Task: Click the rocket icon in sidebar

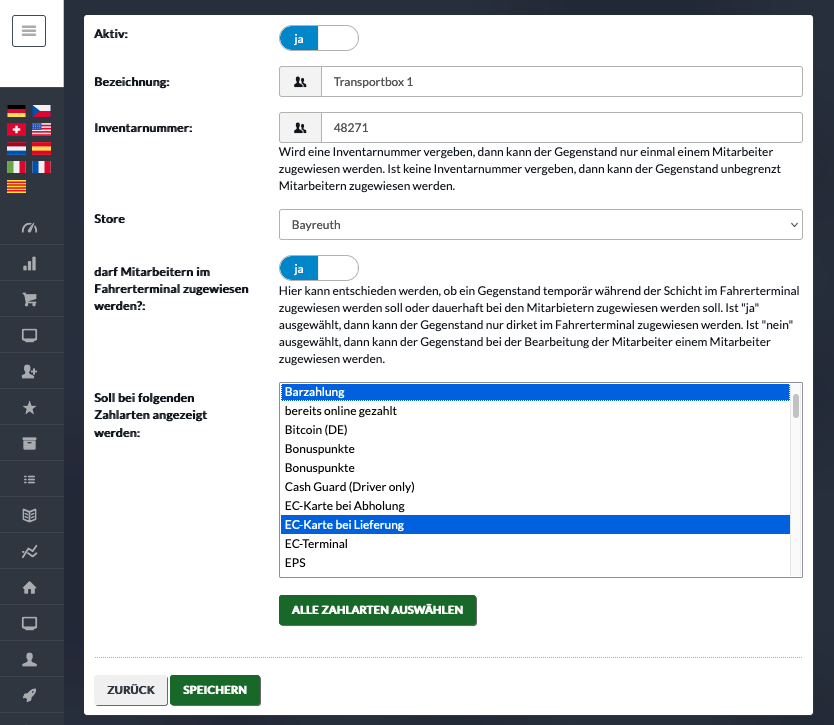Action: [x=30, y=695]
